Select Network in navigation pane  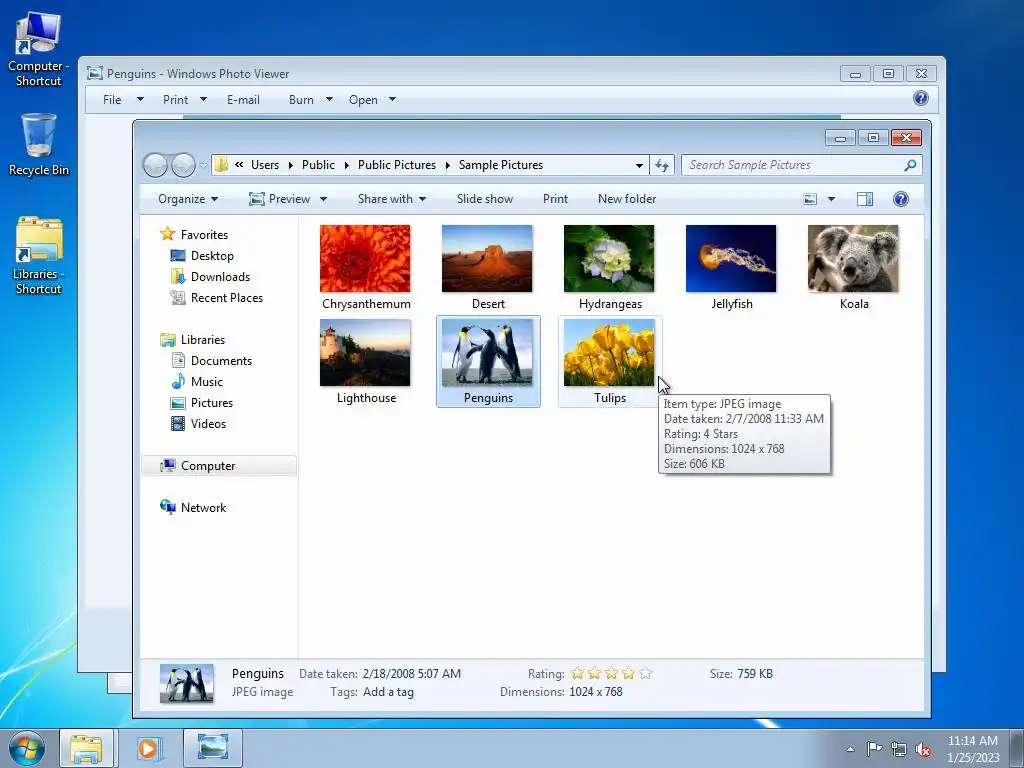tap(203, 507)
